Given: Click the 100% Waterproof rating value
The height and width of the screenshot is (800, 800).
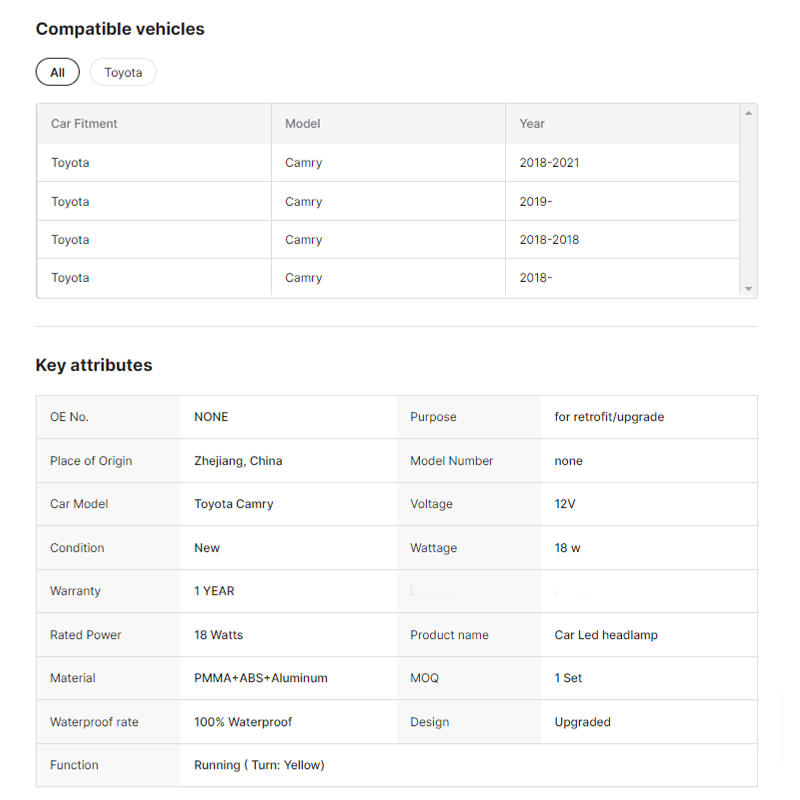Looking at the screenshot, I should click(243, 722).
